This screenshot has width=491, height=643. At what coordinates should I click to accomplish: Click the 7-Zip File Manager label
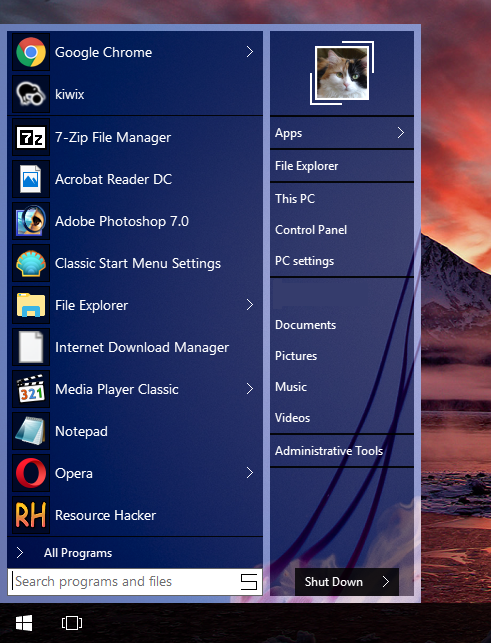(x=113, y=137)
